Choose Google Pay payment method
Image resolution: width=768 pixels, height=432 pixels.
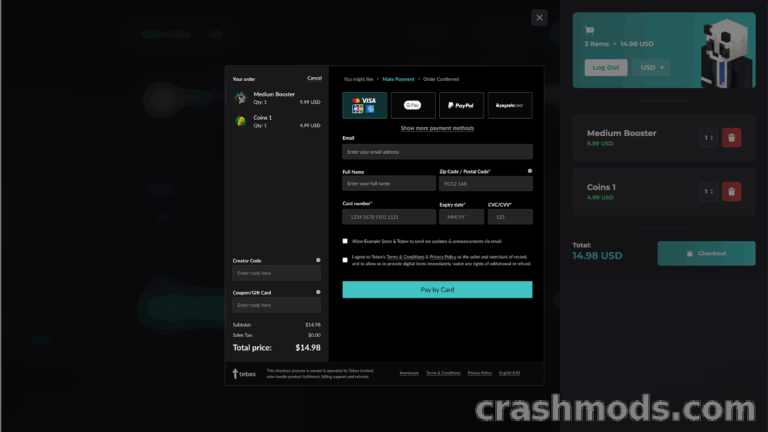coord(413,105)
